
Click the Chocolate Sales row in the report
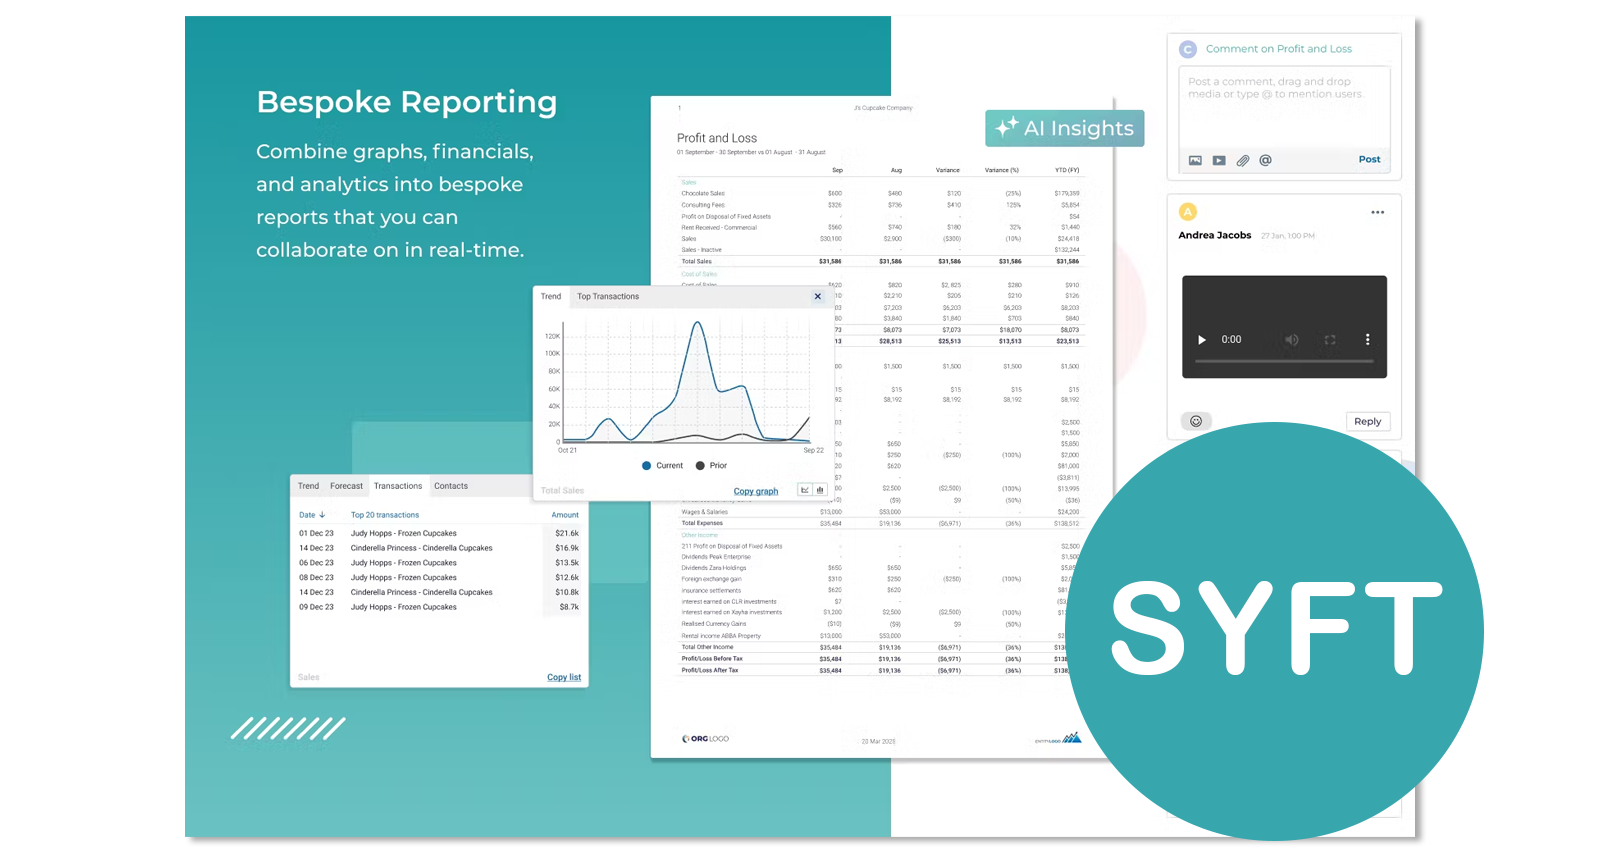point(880,193)
